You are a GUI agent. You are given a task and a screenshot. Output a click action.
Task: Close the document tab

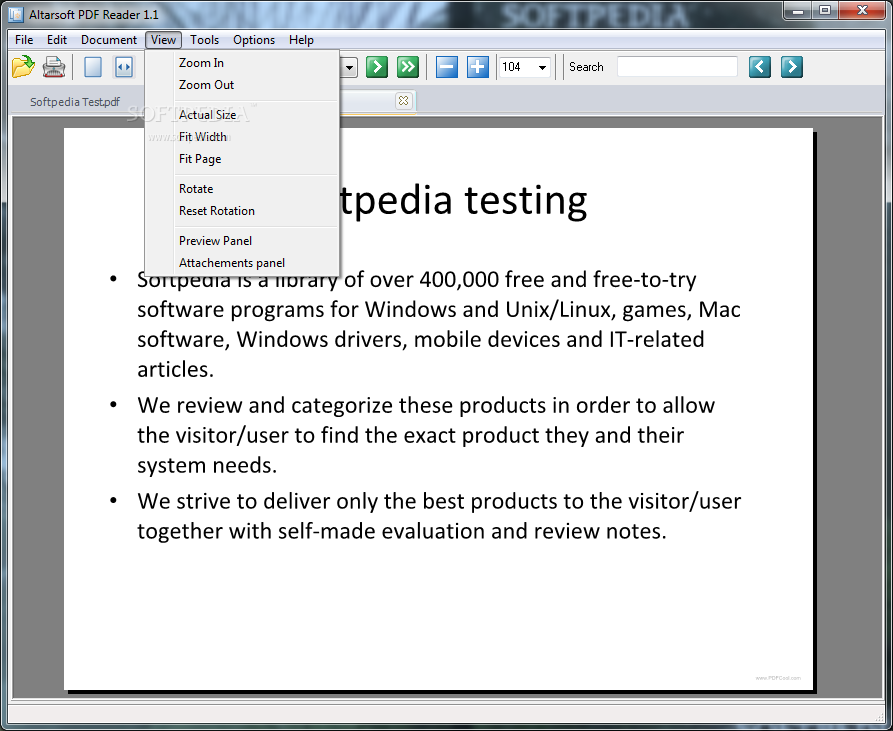[403, 101]
